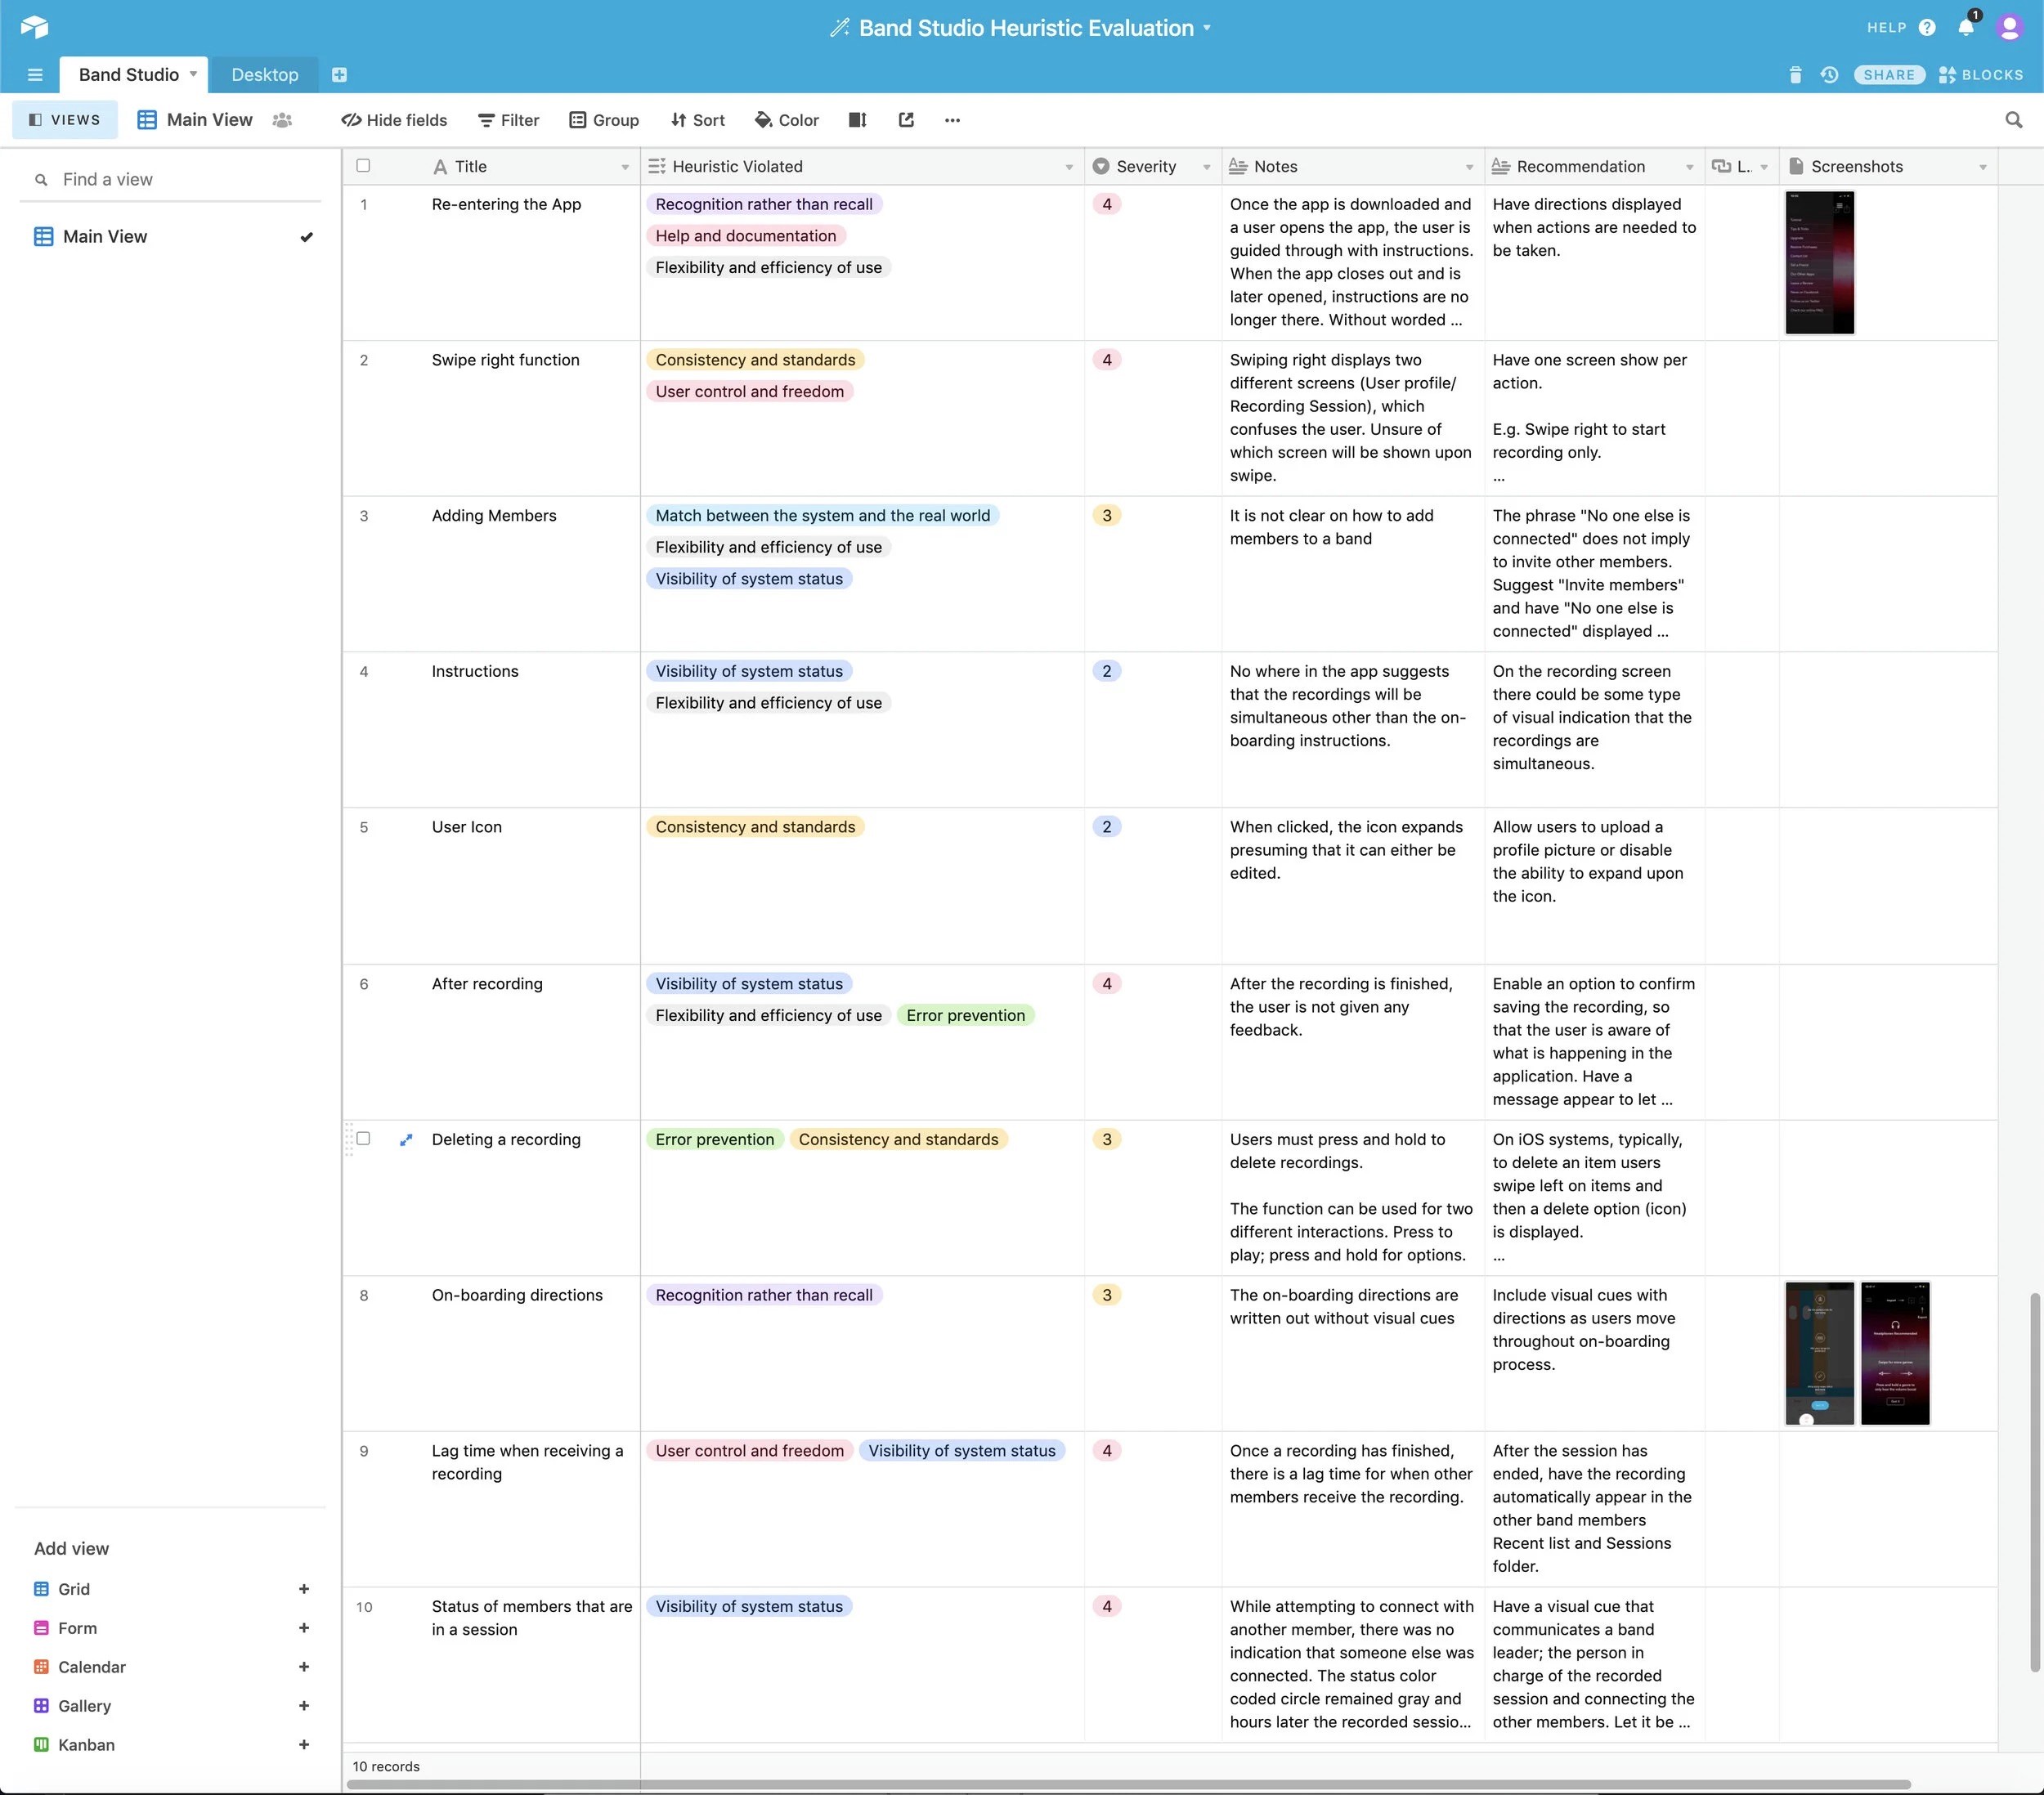Open the Recommendation column dropdown
Screen dimensions: 2044x1795
[x=1689, y=167]
